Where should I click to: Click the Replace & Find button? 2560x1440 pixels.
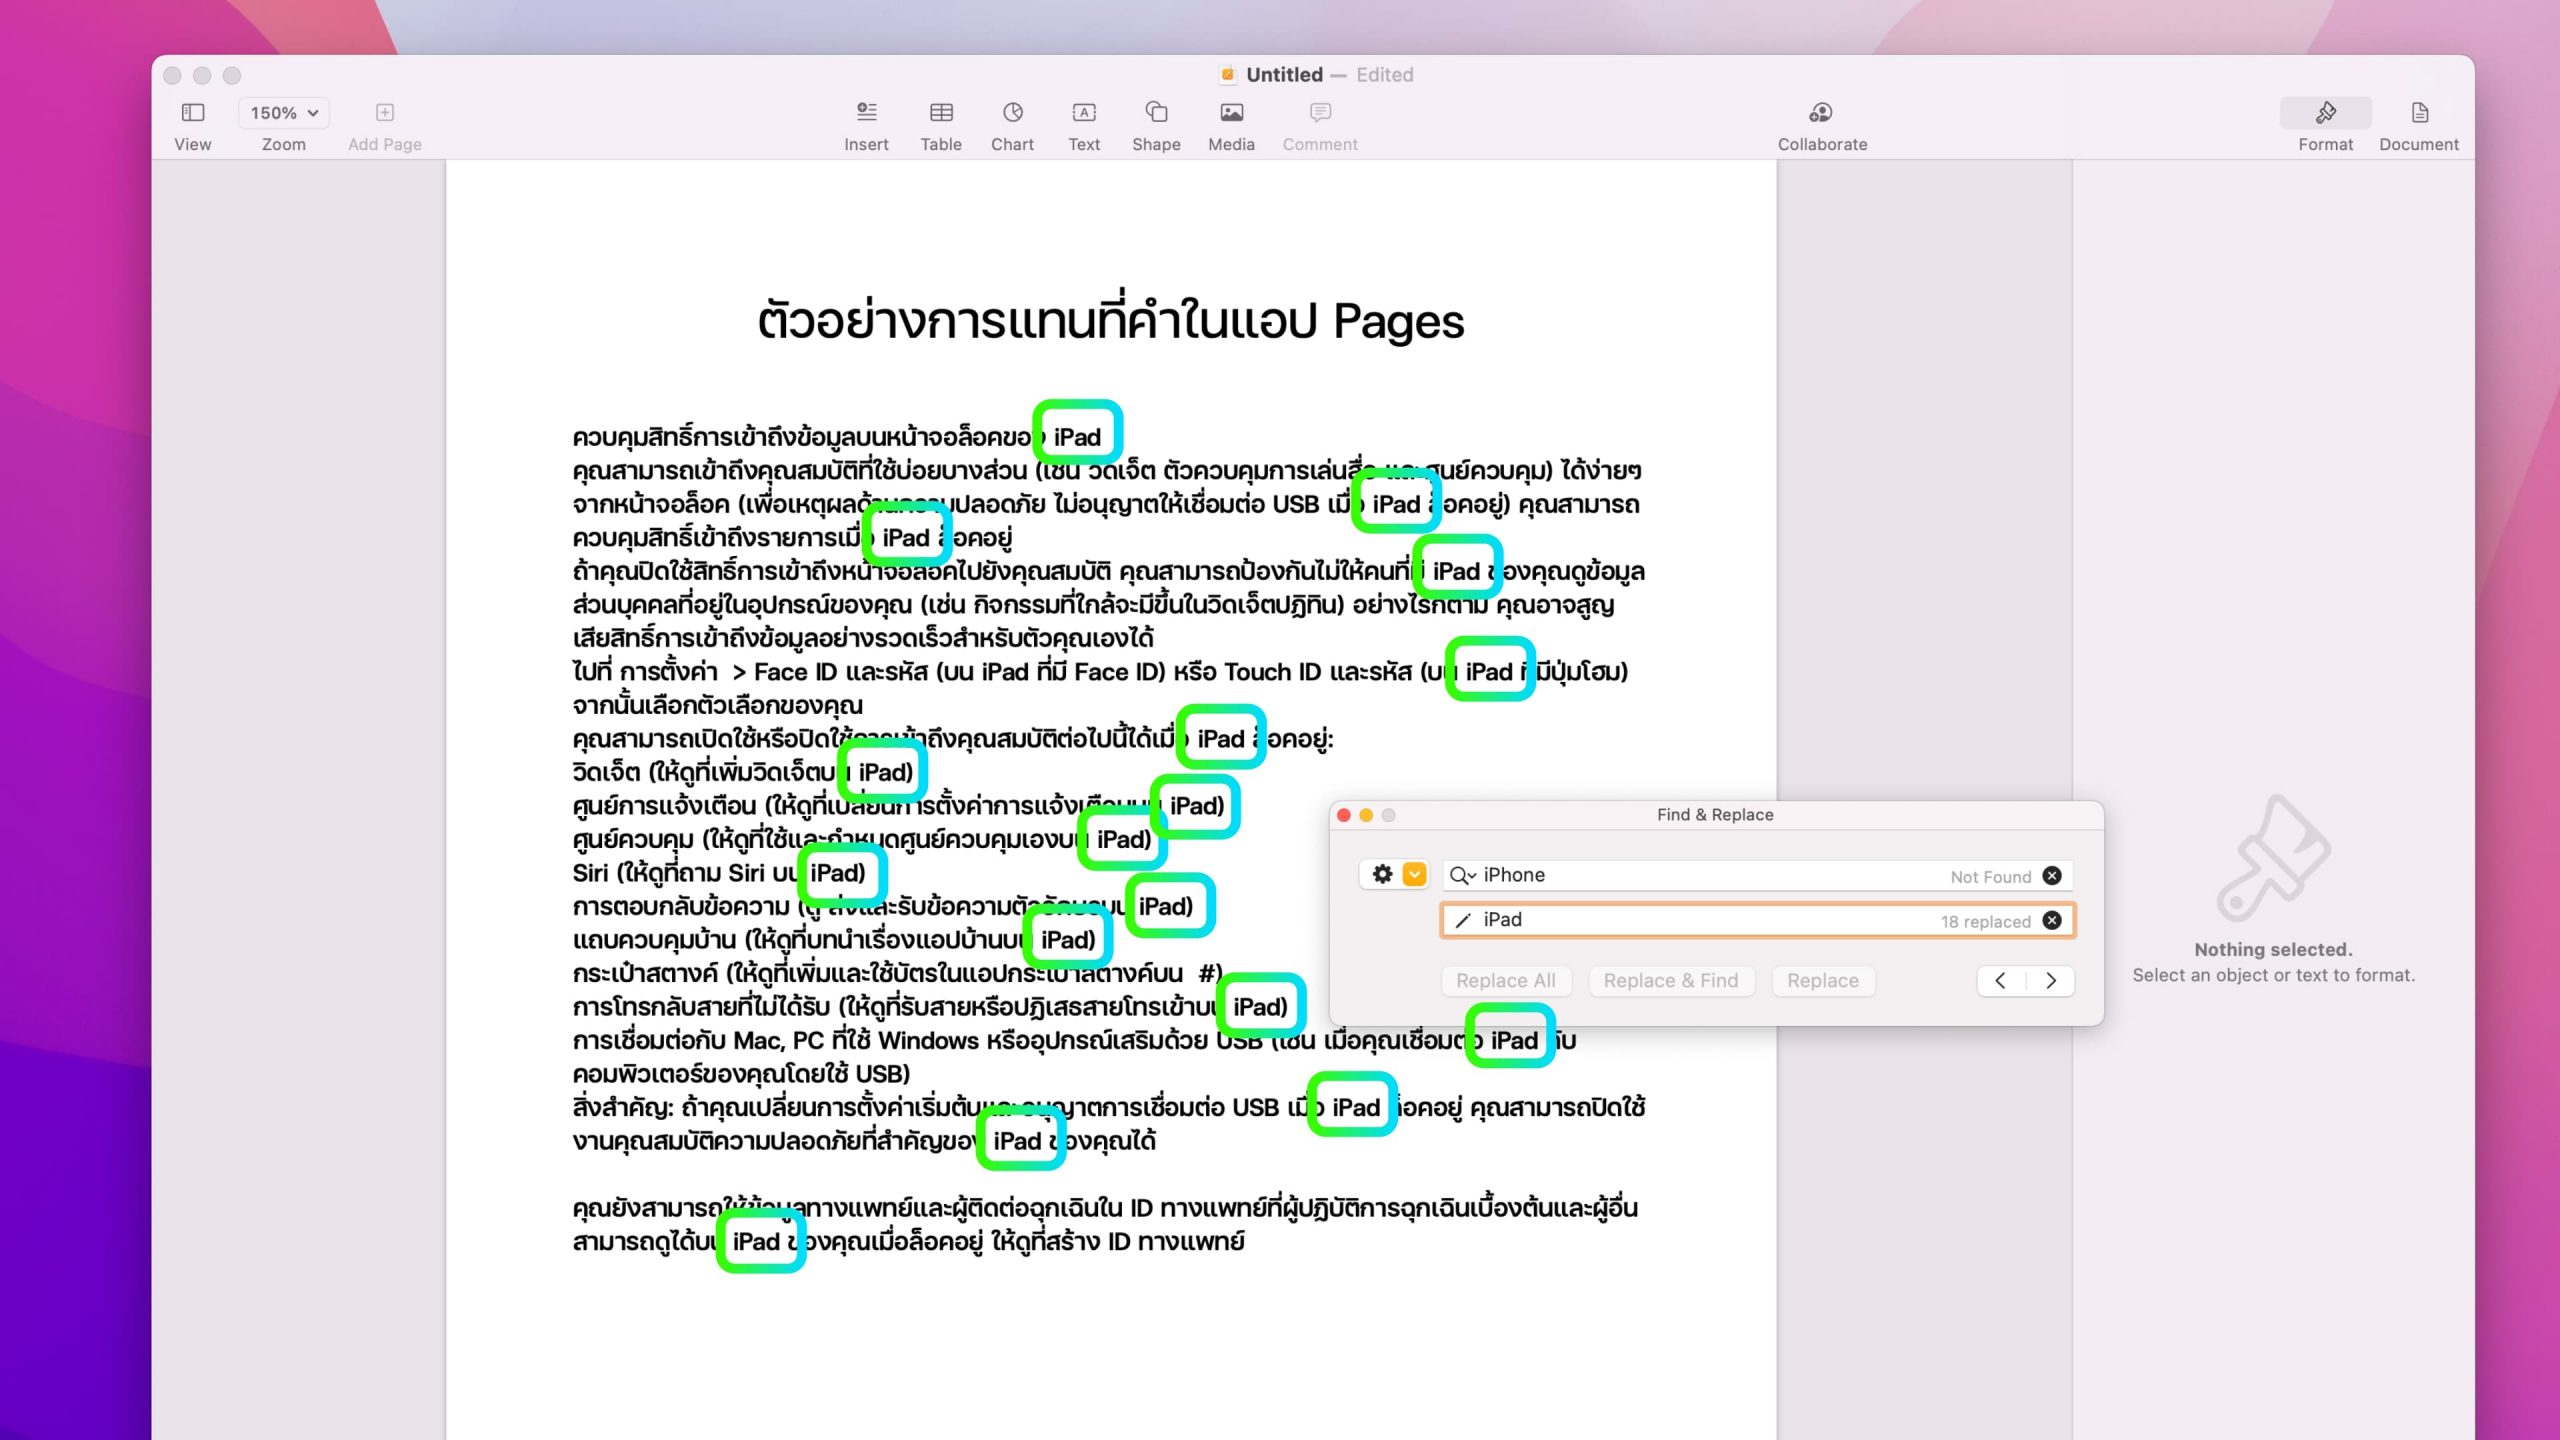coord(1670,981)
